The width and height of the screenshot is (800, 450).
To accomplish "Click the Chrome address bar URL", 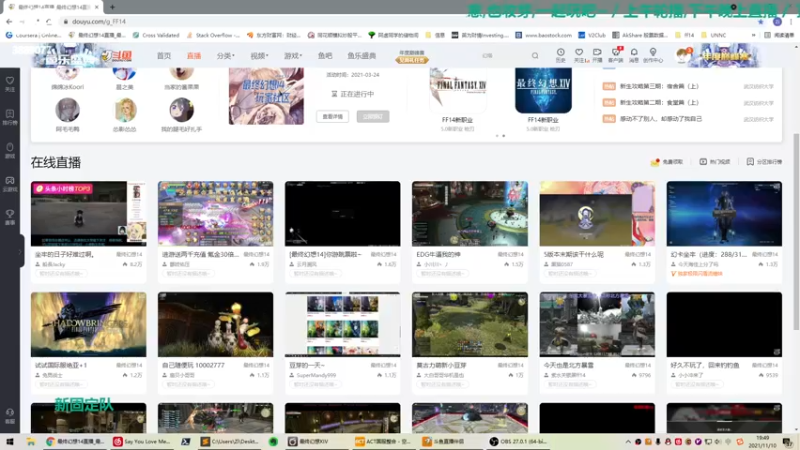I will [99, 21].
